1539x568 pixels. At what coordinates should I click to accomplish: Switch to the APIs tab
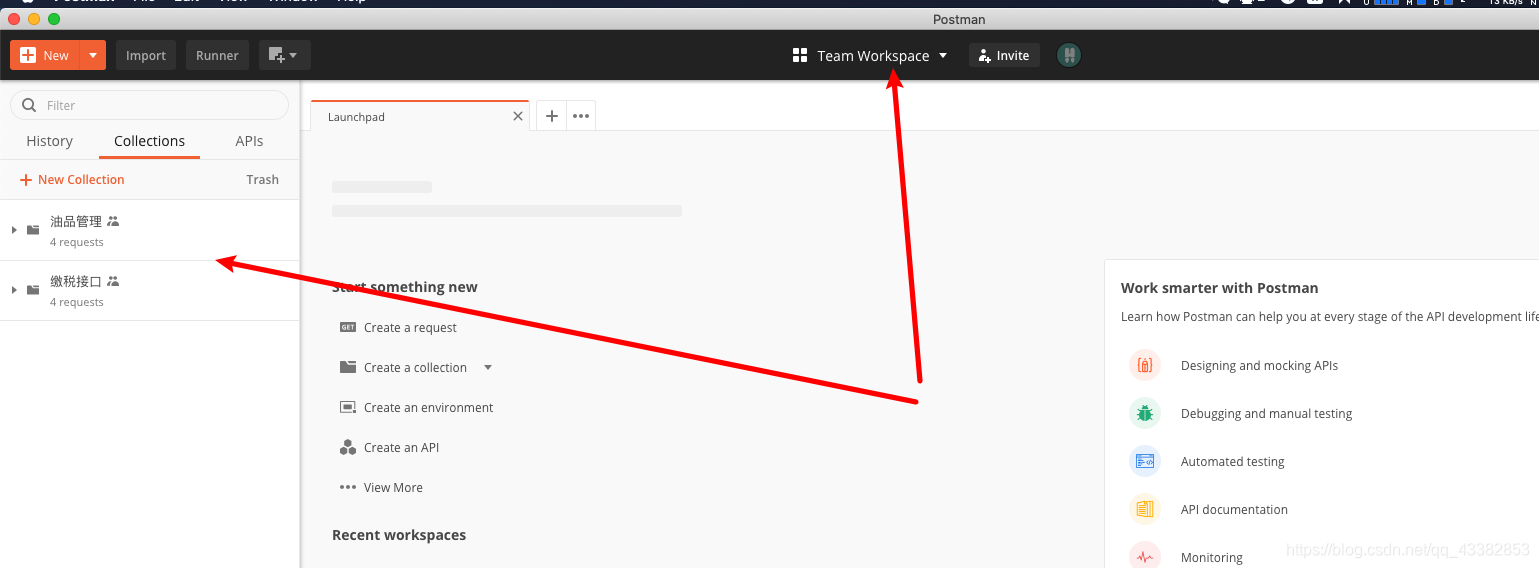pyautogui.click(x=249, y=141)
